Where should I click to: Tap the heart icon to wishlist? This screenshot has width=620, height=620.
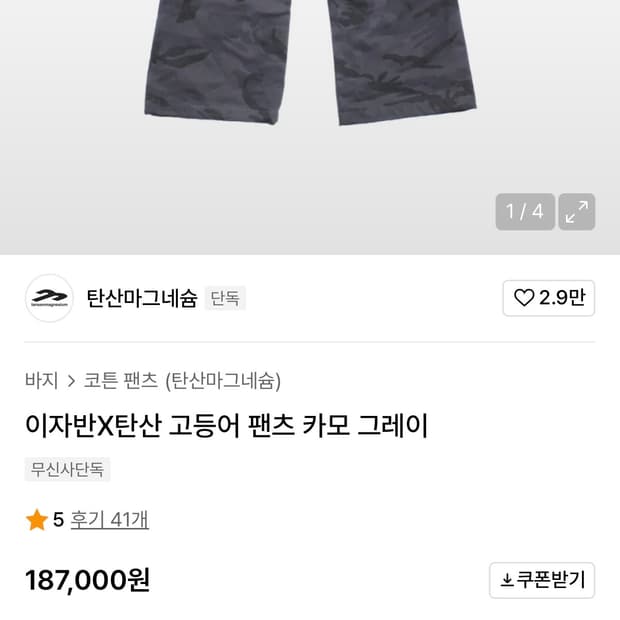click(x=524, y=298)
